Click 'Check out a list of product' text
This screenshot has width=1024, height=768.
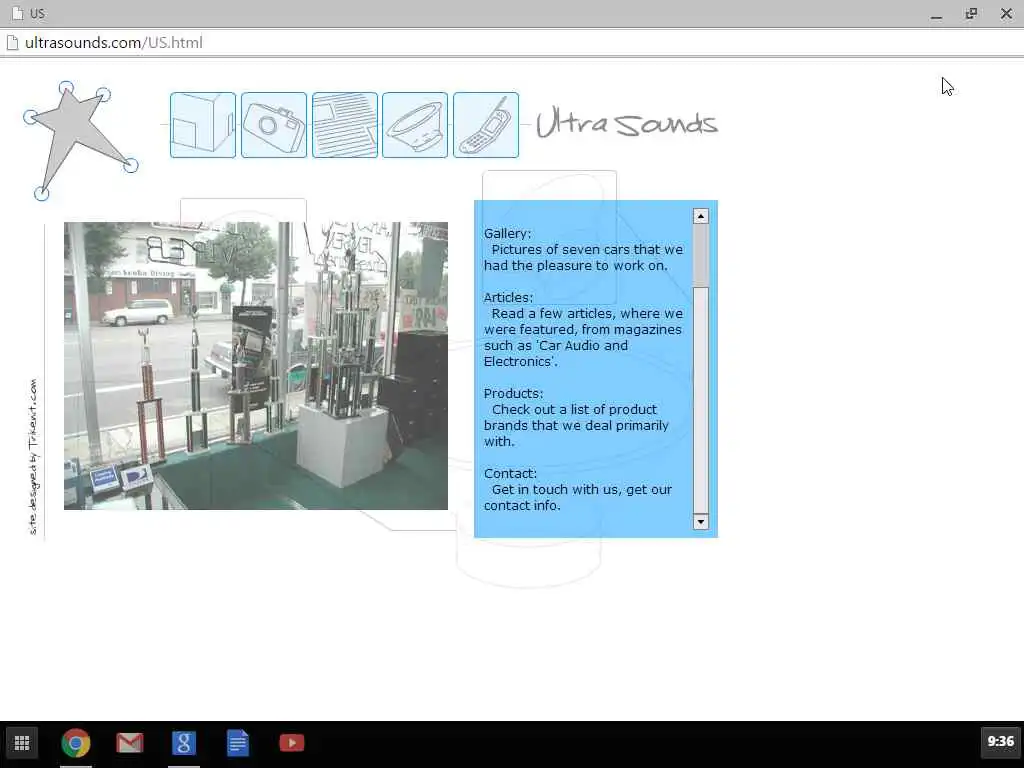[575, 409]
